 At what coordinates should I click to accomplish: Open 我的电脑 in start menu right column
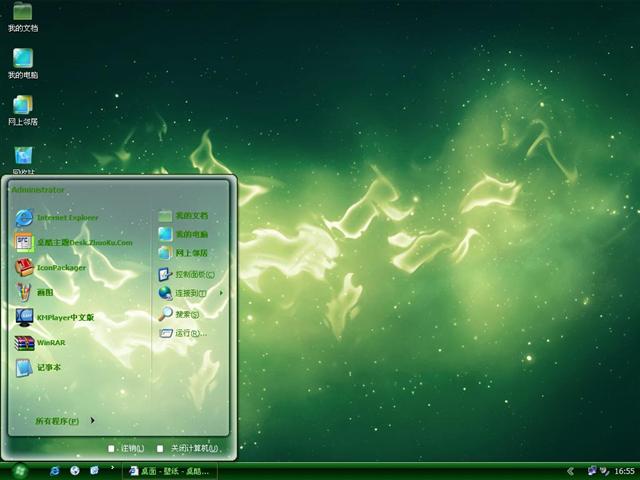pos(183,234)
